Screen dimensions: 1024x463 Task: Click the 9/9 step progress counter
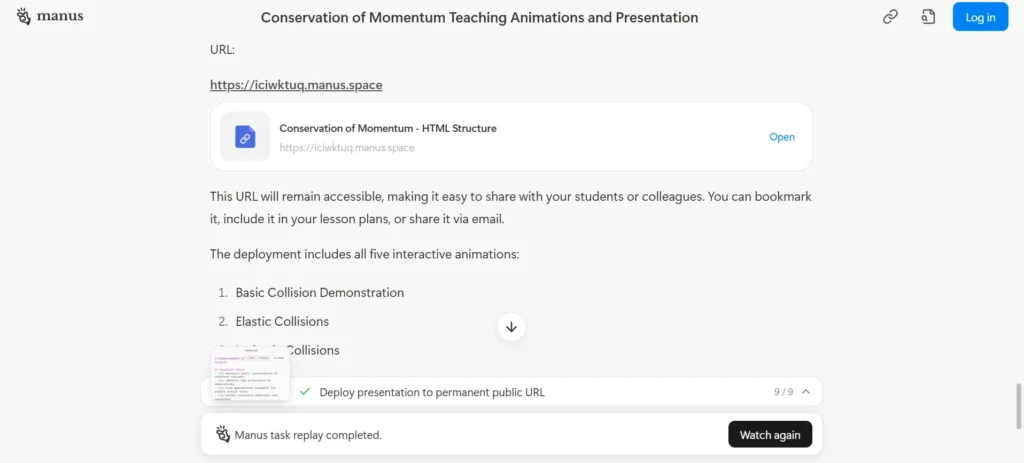point(783,392)
